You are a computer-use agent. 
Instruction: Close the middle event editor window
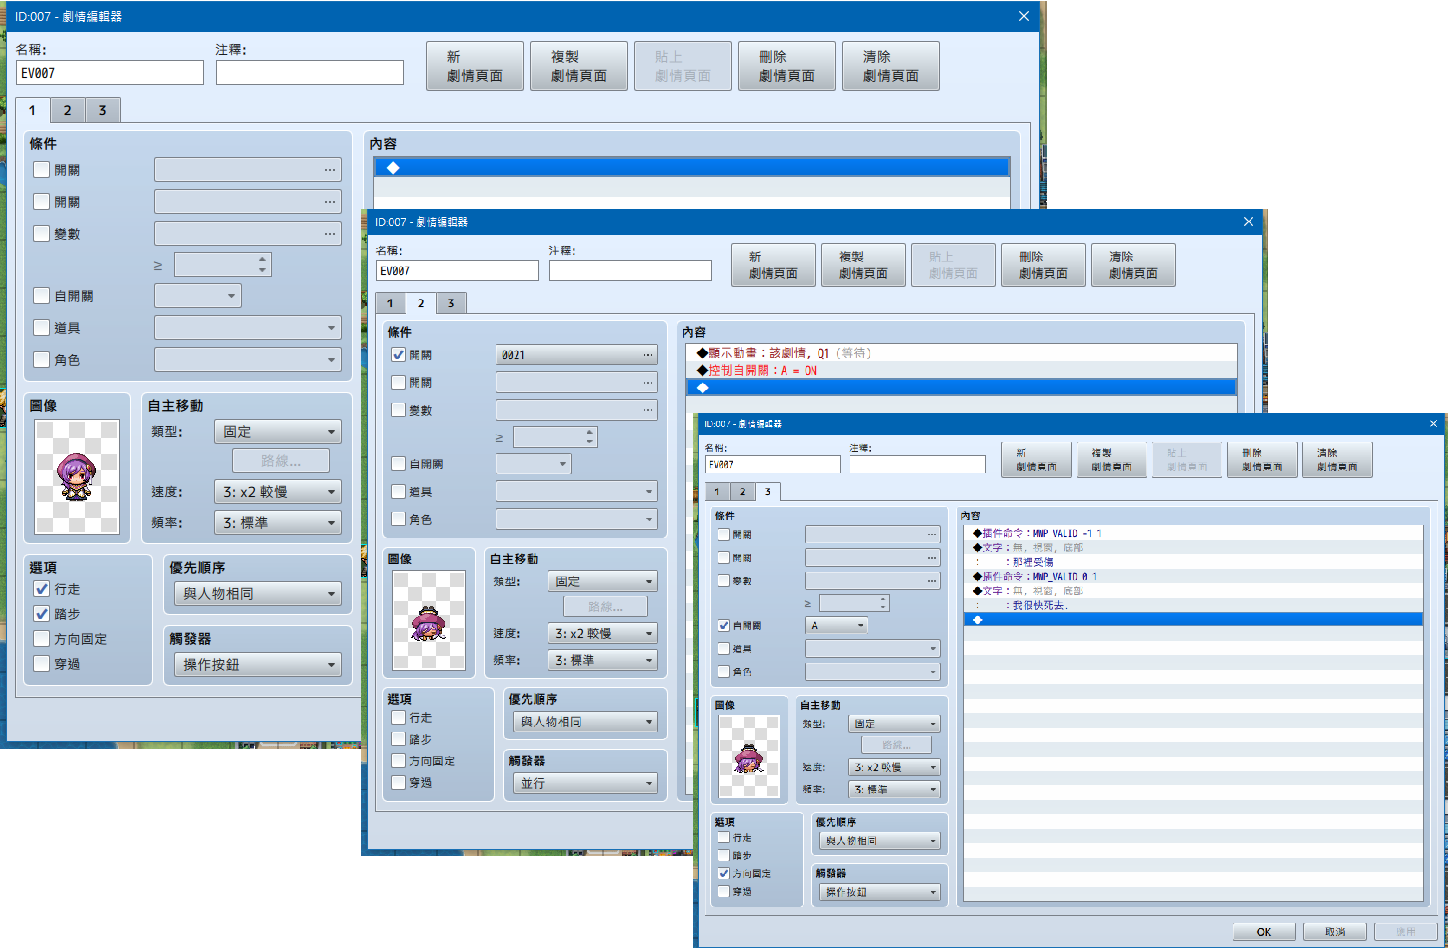pyautogui.click(x=1248, y=221)
